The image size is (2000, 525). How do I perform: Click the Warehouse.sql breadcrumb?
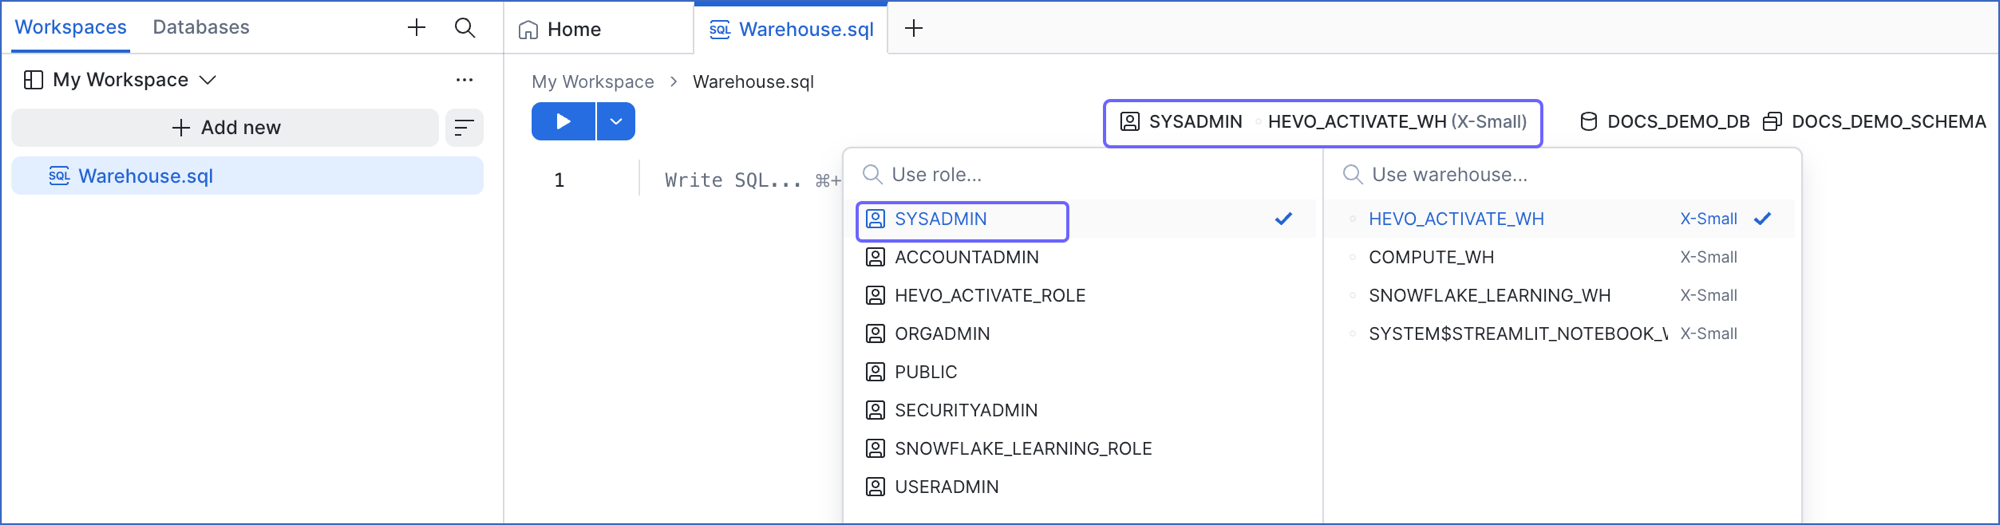tap(753, 82)
